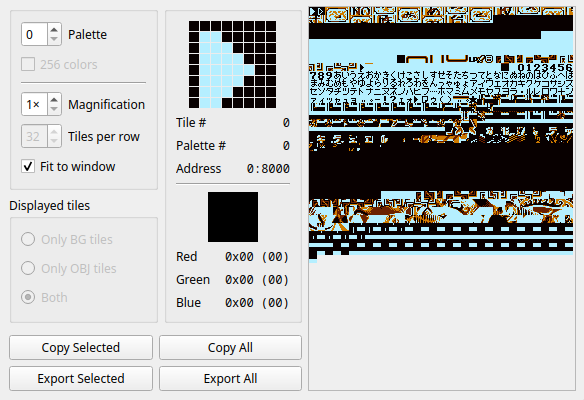Click the black selected color swatch
Image resolution: width=584 pixels, height=400 pixels.
click(x=233, y=217)
